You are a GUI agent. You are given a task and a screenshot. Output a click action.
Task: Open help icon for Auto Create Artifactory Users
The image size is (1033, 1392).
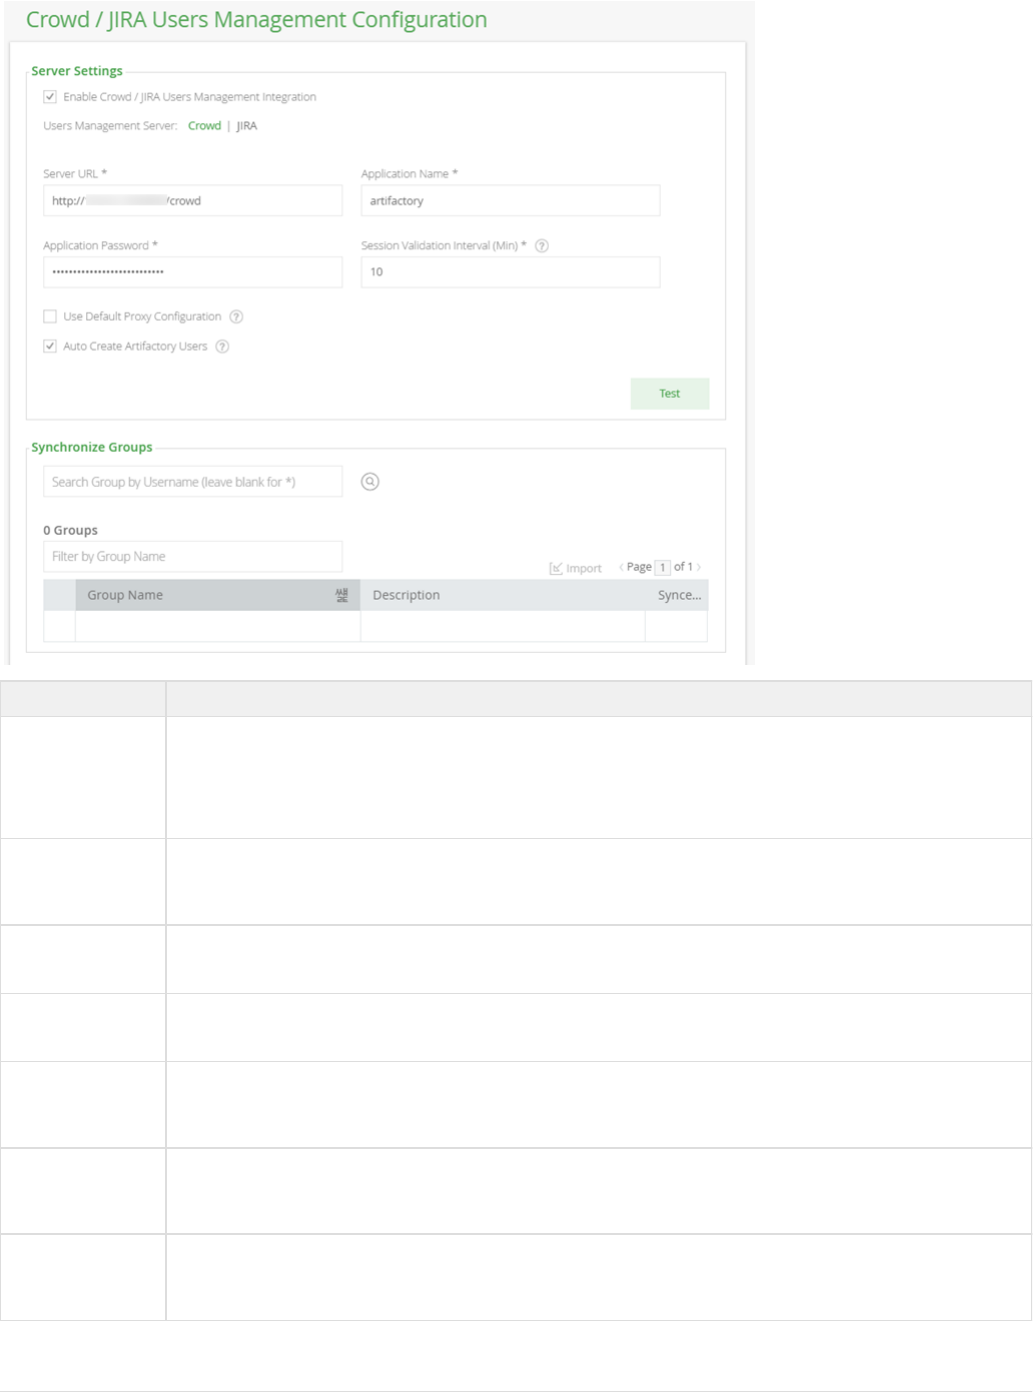tap(222, 347)
